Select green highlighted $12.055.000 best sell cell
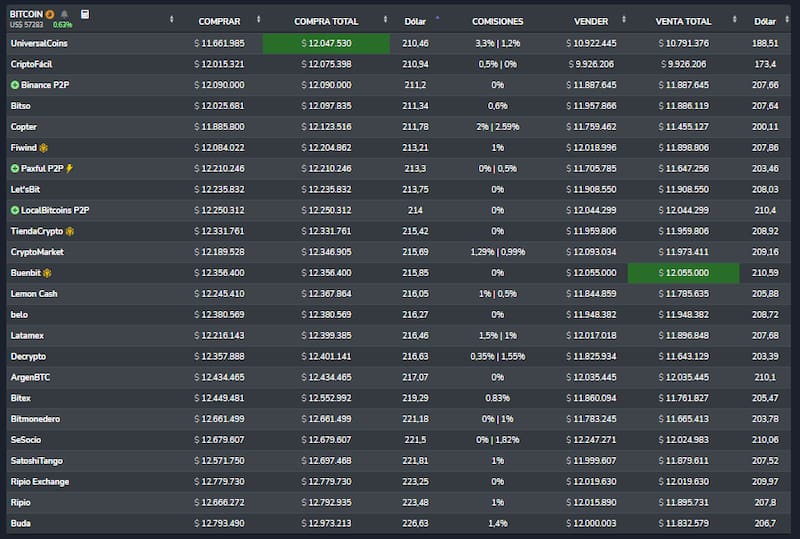Screen dimensions: 800x539 pyautogui.click(x=683, y=273)
